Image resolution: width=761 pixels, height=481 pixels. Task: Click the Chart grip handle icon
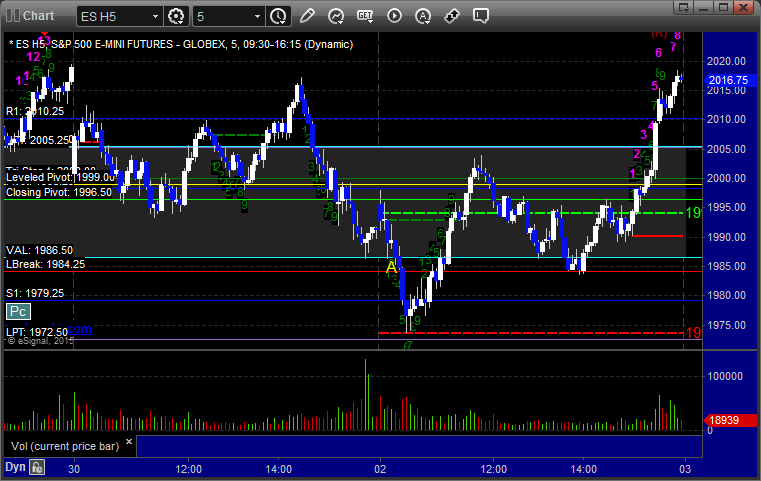coord(13,16)
